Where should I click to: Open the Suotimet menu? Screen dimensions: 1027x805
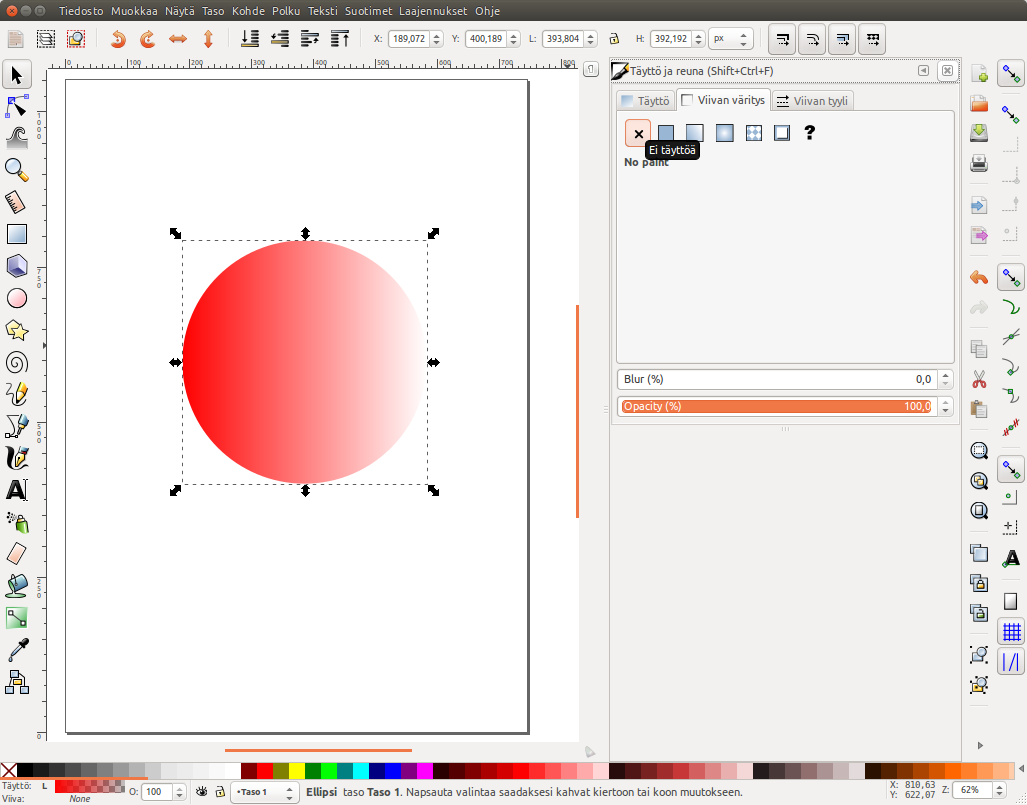pyautogui.click(x=369, y=11)
